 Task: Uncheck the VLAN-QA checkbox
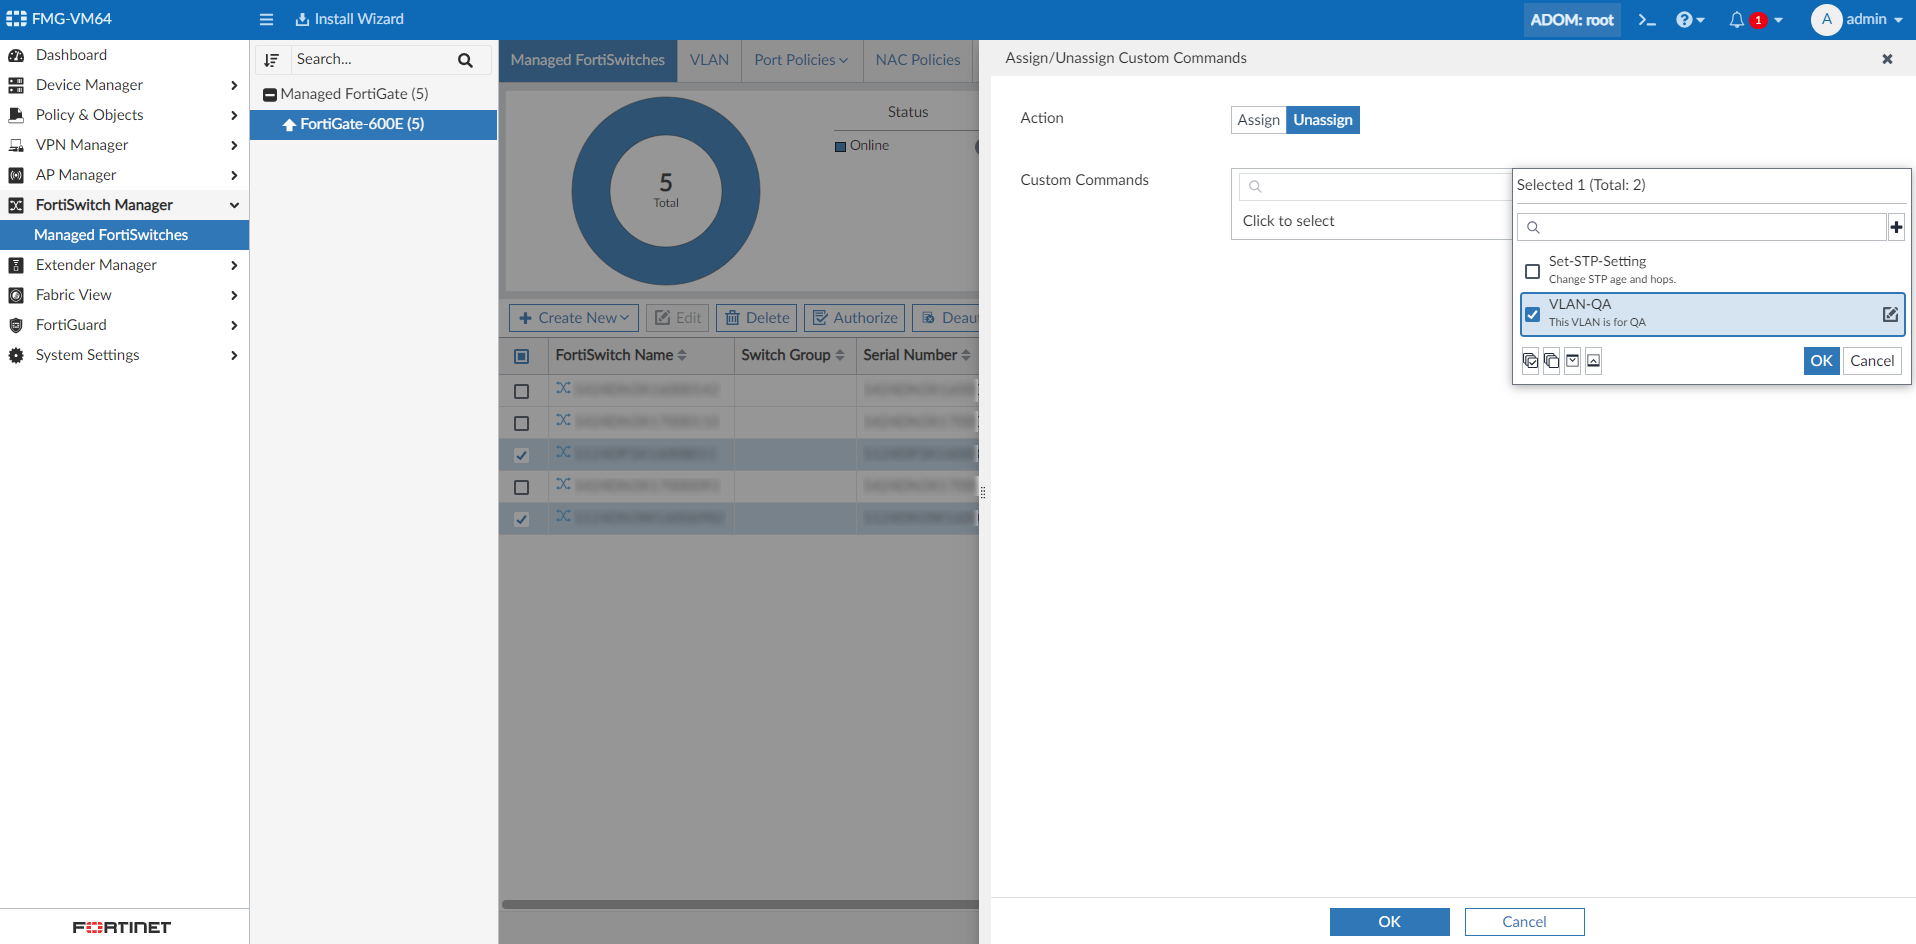click(x=1532, y=314)
